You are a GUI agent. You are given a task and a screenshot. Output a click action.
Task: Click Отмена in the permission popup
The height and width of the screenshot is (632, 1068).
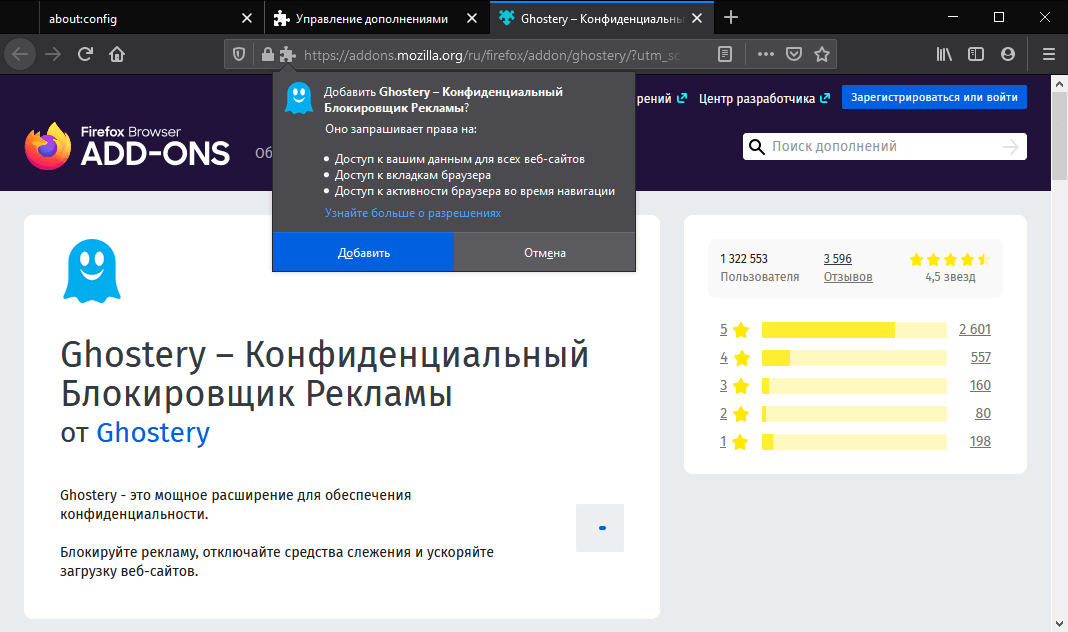coord(545,253)
